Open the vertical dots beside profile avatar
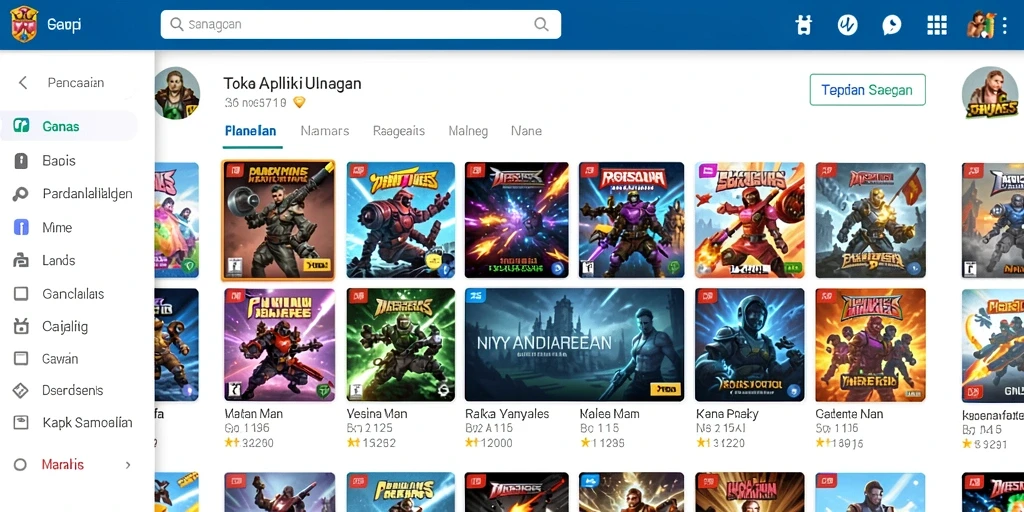This screenshot has height=512, width=1024. click(x=1004, y=25)
